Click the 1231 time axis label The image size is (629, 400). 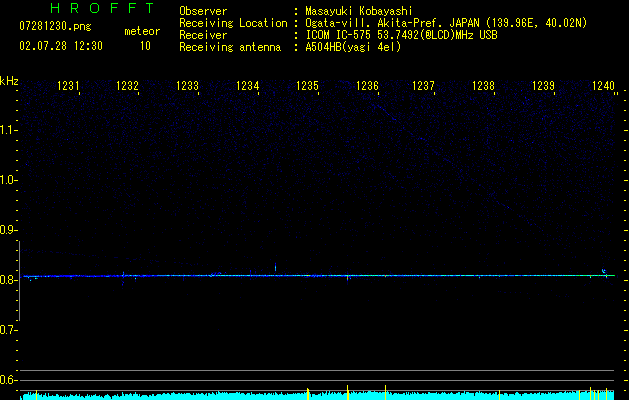(x=68, y=85)
